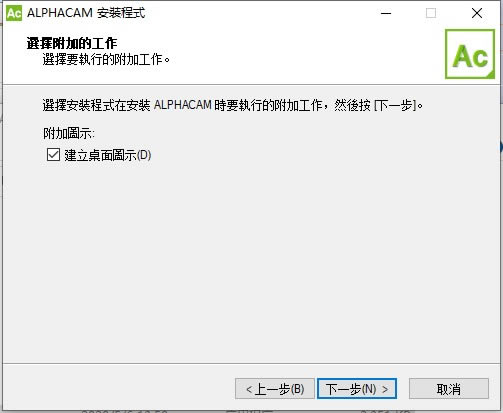Uncheck the 建立桌面圖示 checkbox
The width and height of the screenshot is (503, 413).
point(53,155)
